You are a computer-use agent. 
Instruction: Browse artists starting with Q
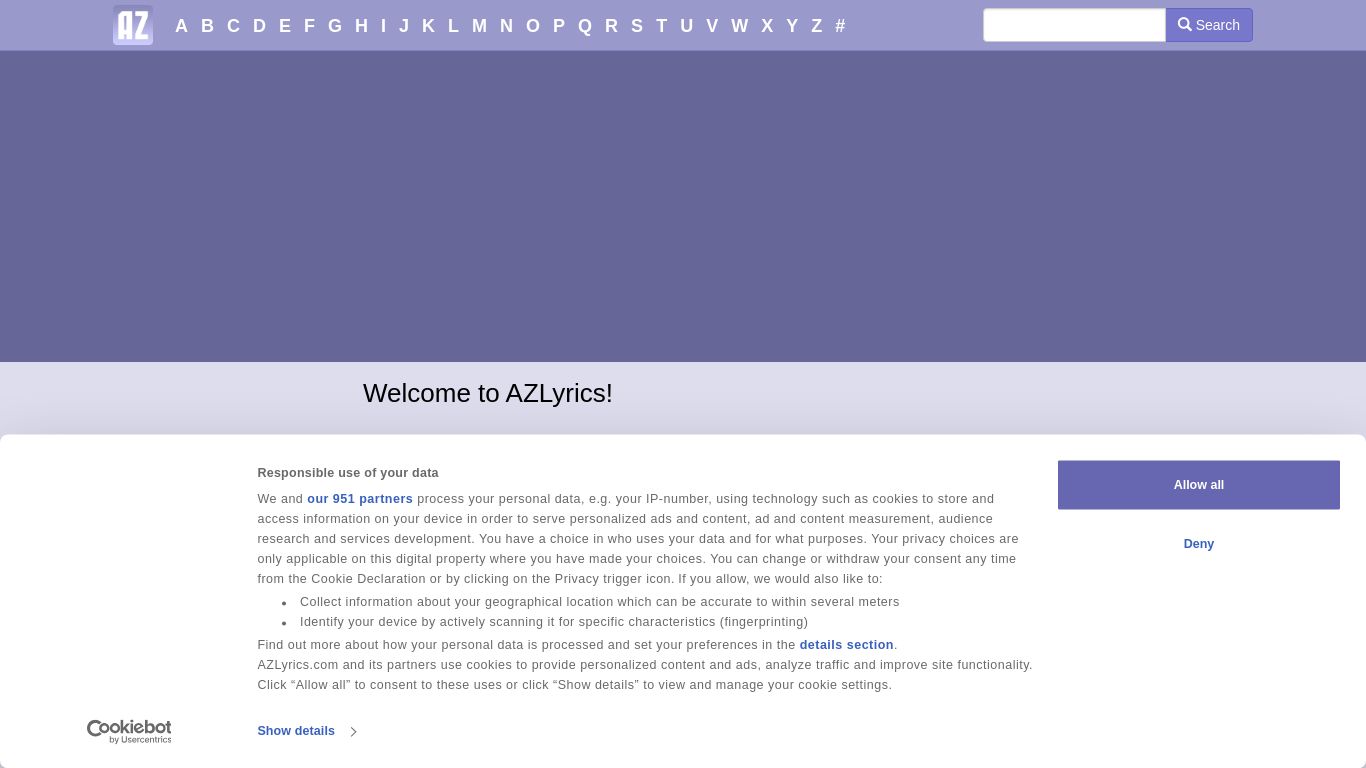[x=585, y=26]
